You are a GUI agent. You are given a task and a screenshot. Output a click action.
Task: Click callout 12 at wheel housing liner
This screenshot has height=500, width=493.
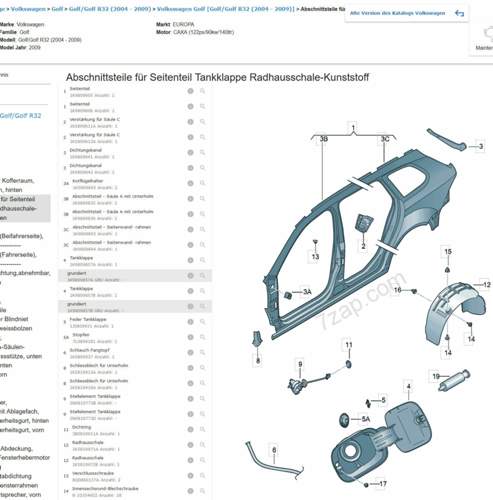[487, 284]
